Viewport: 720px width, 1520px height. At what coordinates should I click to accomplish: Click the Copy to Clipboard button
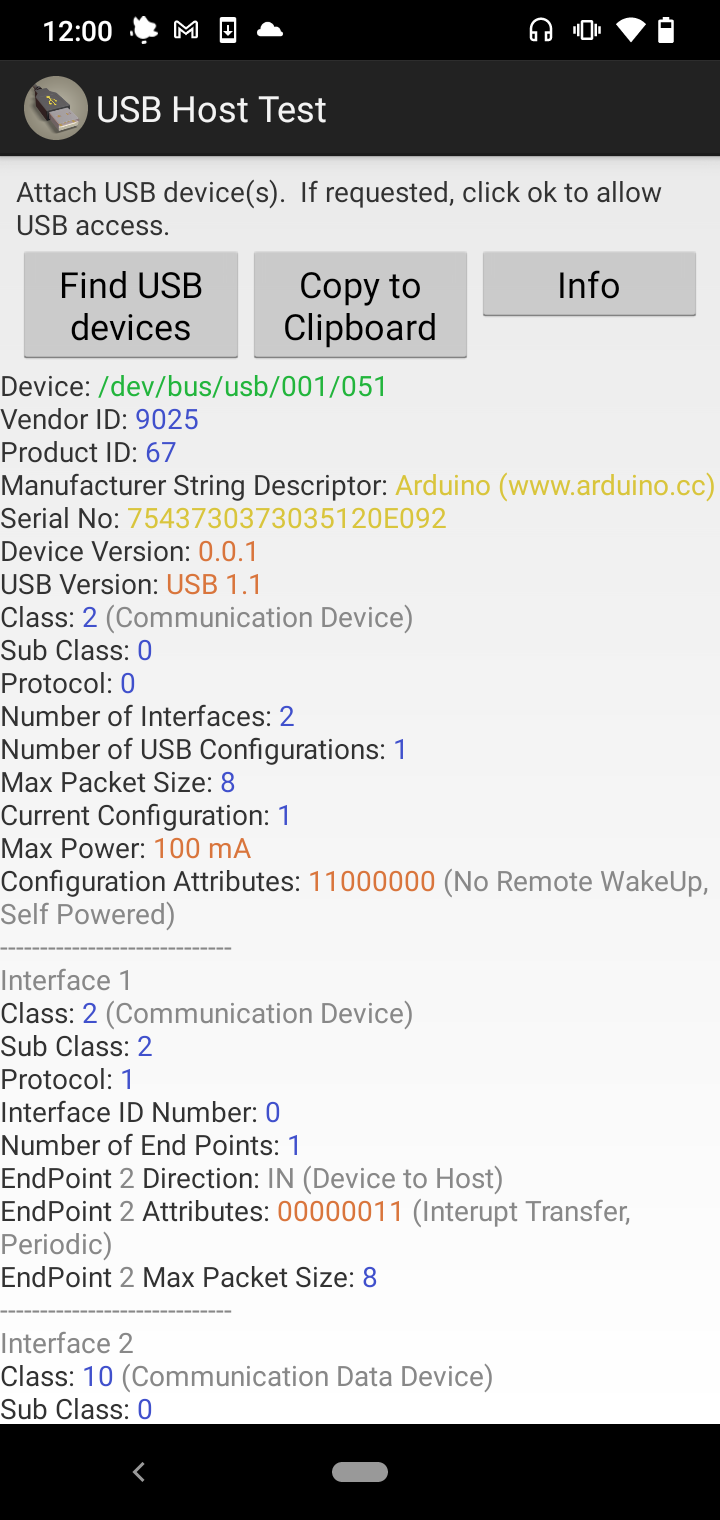tap(360, 305)
